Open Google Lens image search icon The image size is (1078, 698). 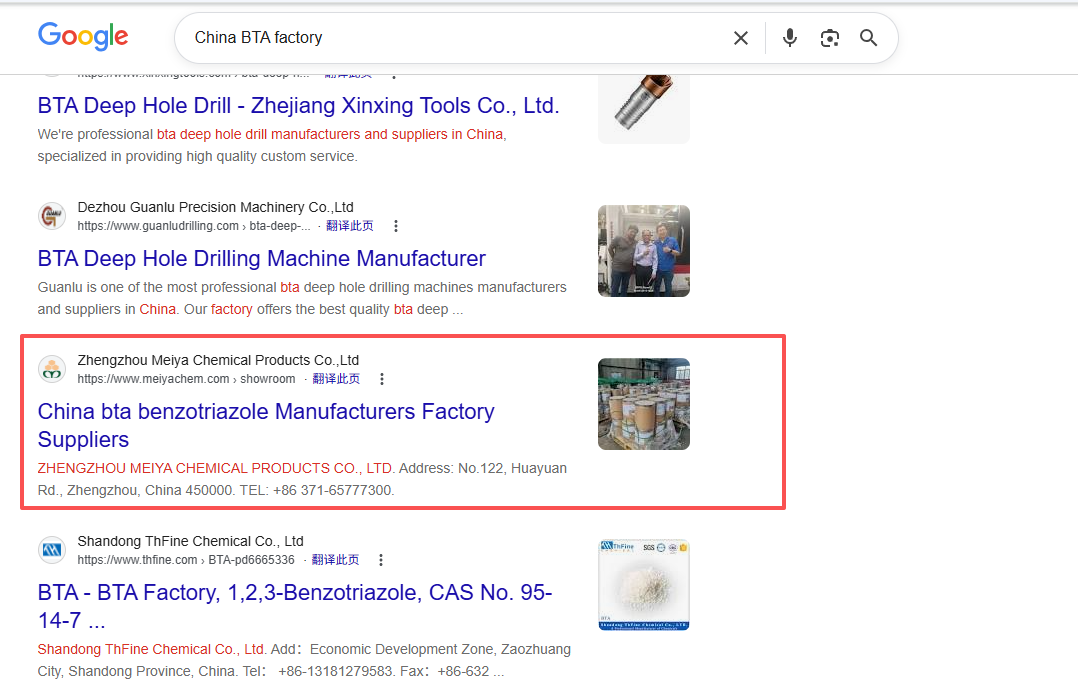coord(830,38)
